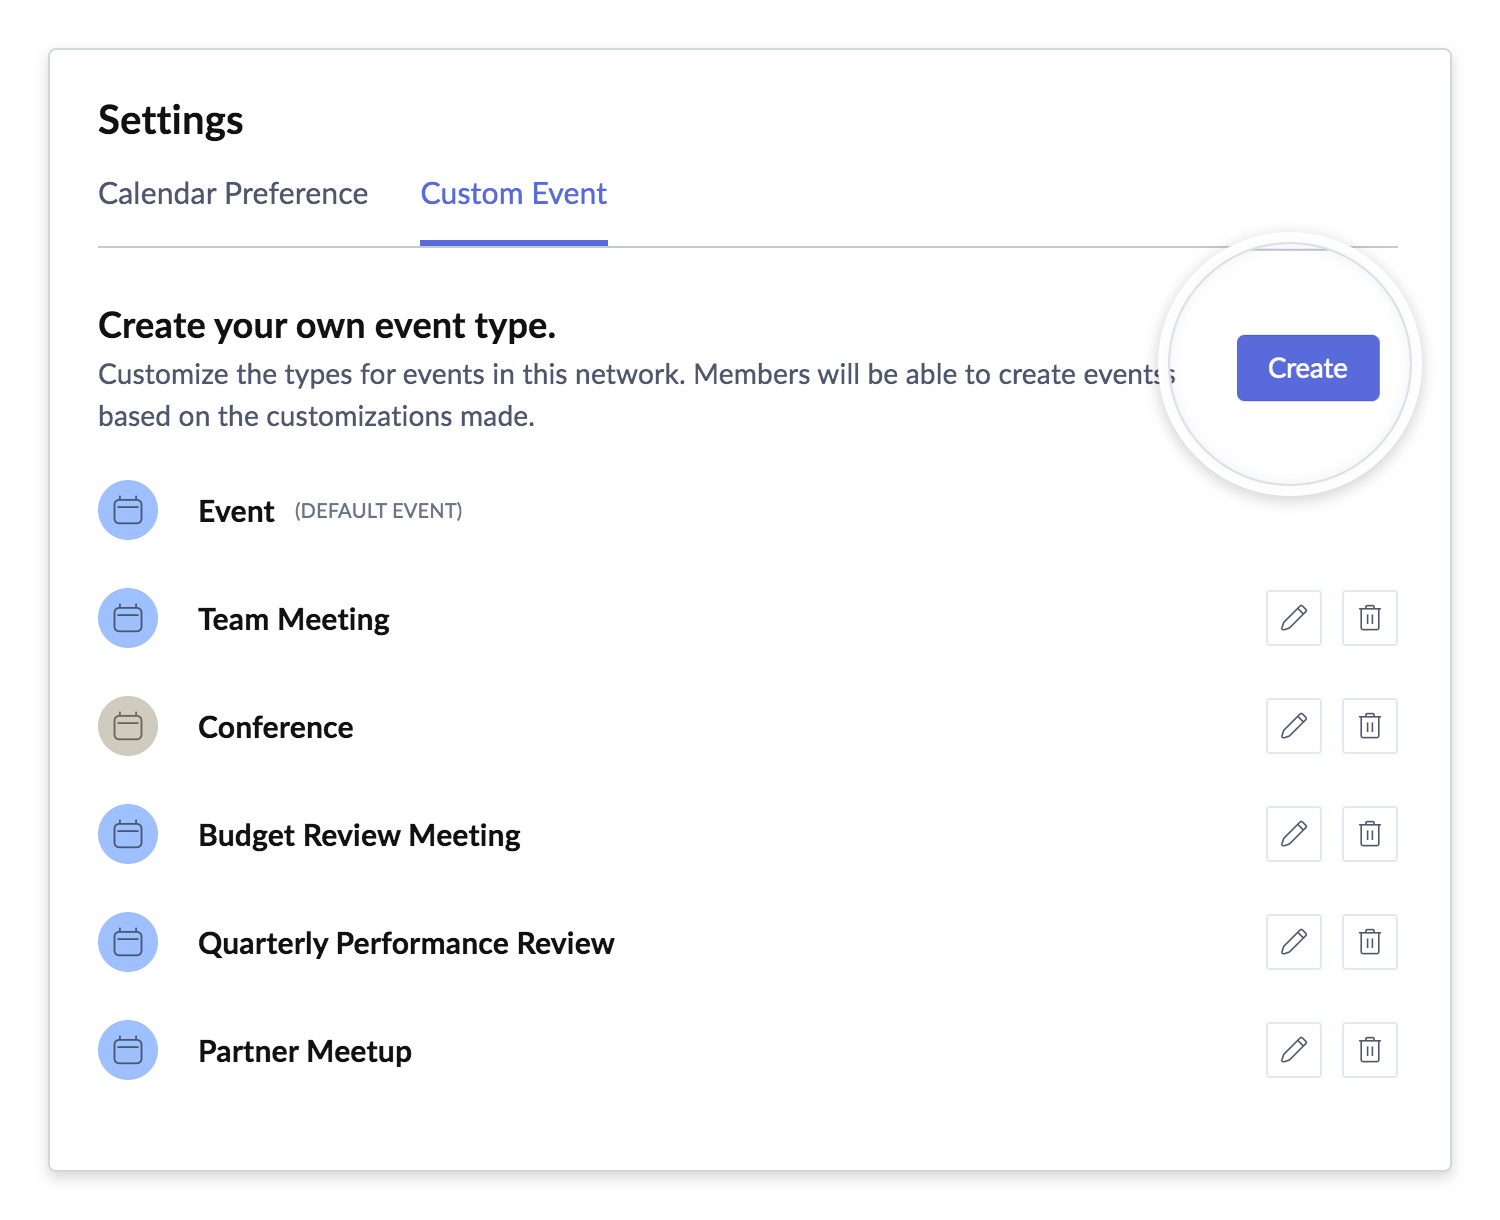Edit the Team Meeting event type

point(1293,618)
